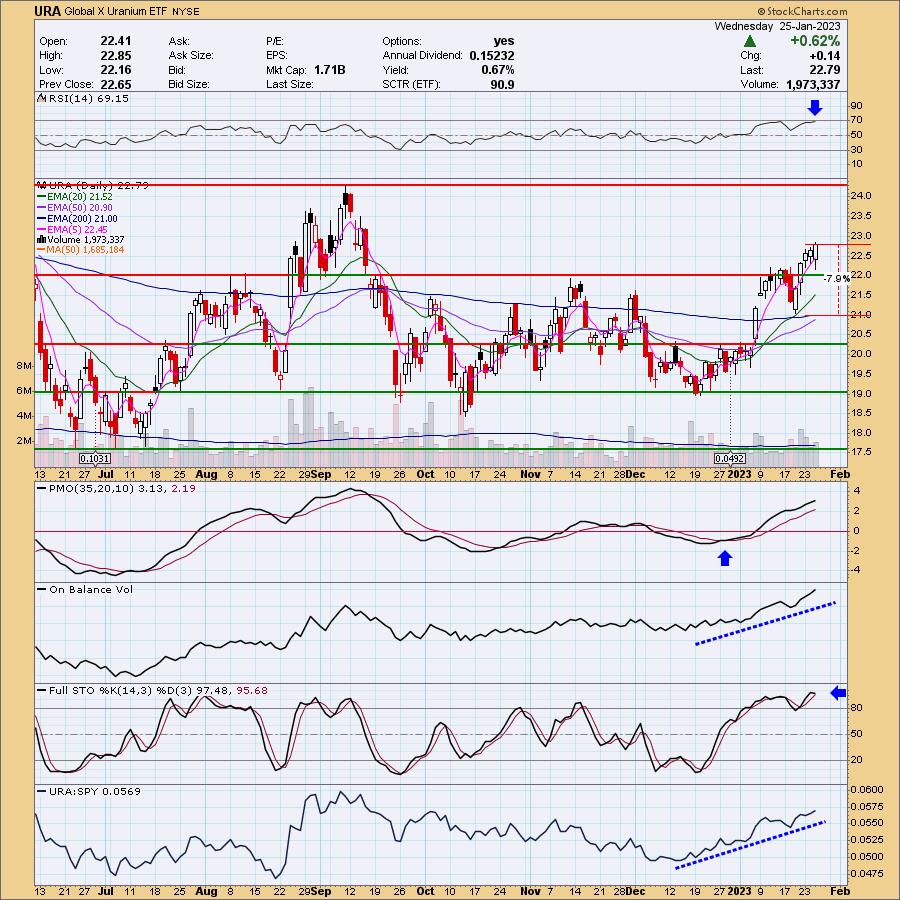Click the 70 level on RSI axis
The image size is (900, 900).
pos(856,120)
